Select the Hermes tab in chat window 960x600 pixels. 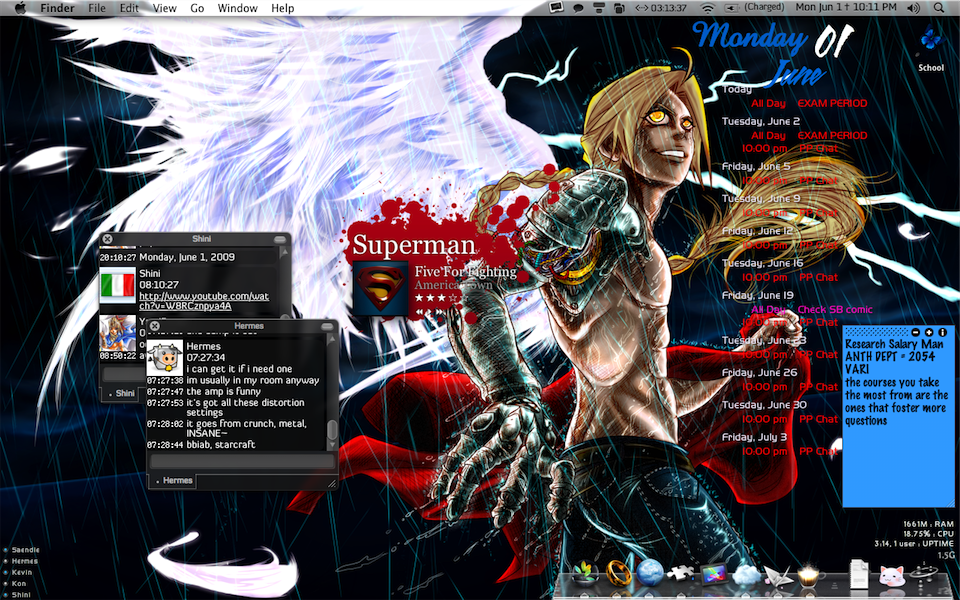click(173, 481)
